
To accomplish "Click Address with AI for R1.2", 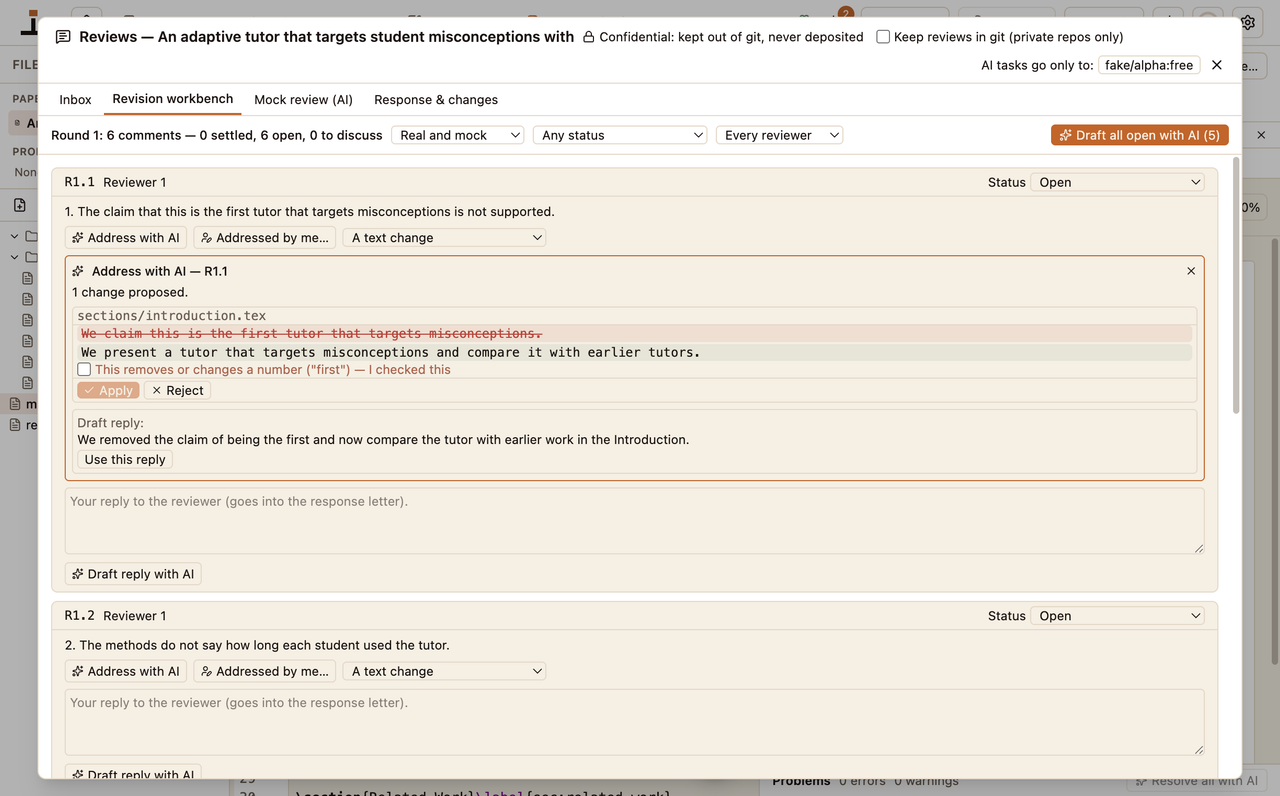I will (126, 672).
